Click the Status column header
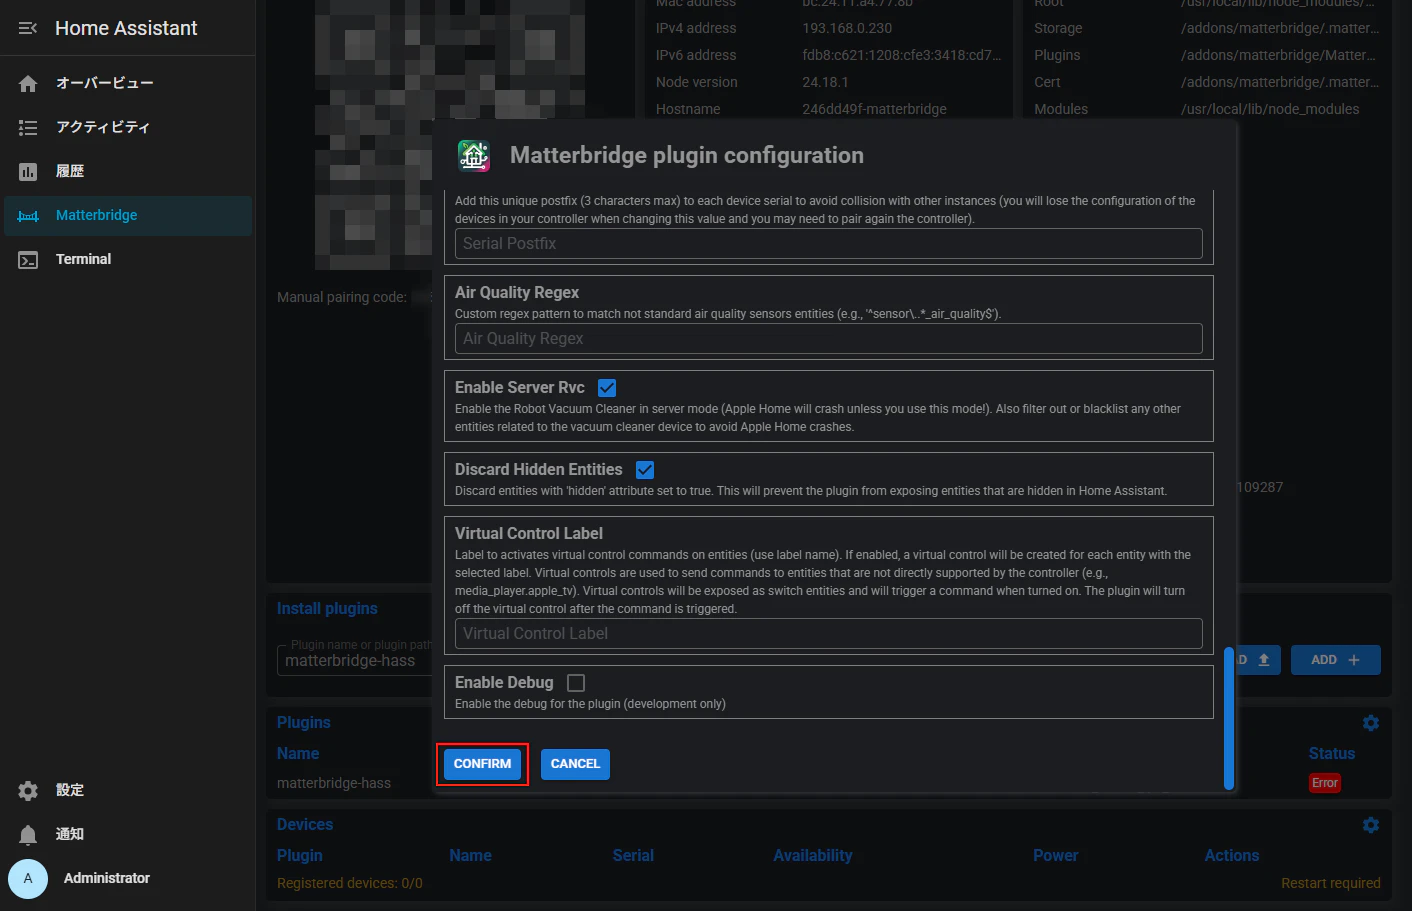The width and height of the screenshot is (1412, 911). [1332, 754]
